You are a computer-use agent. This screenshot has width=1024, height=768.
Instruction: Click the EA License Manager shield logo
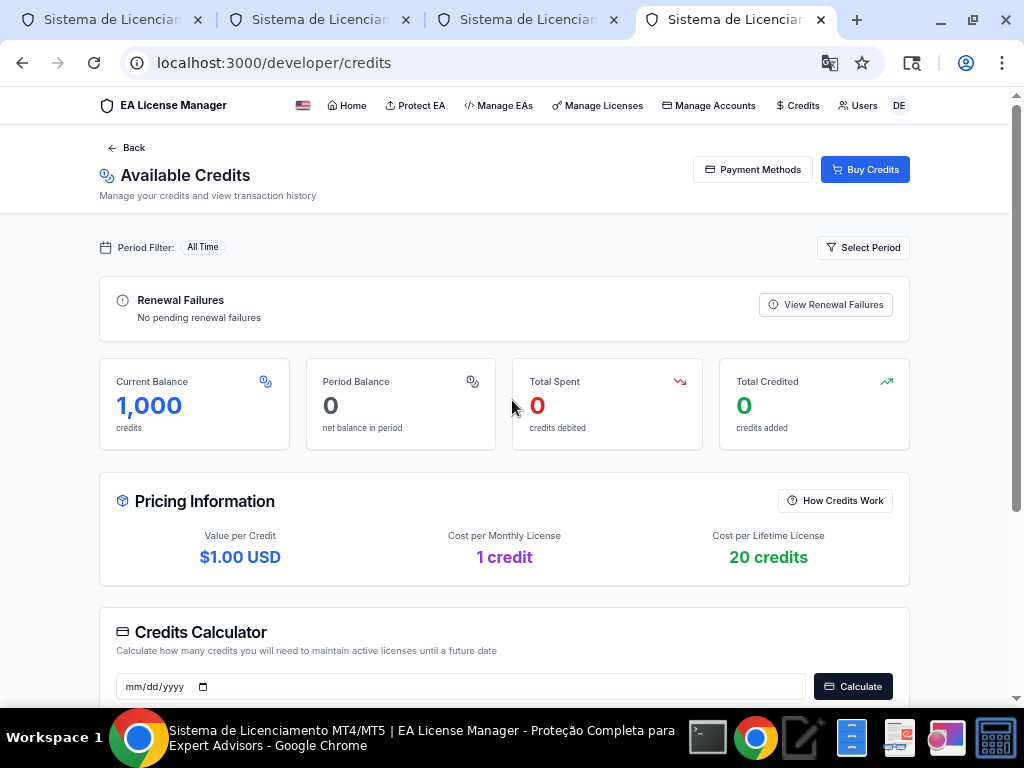[107, 106]
